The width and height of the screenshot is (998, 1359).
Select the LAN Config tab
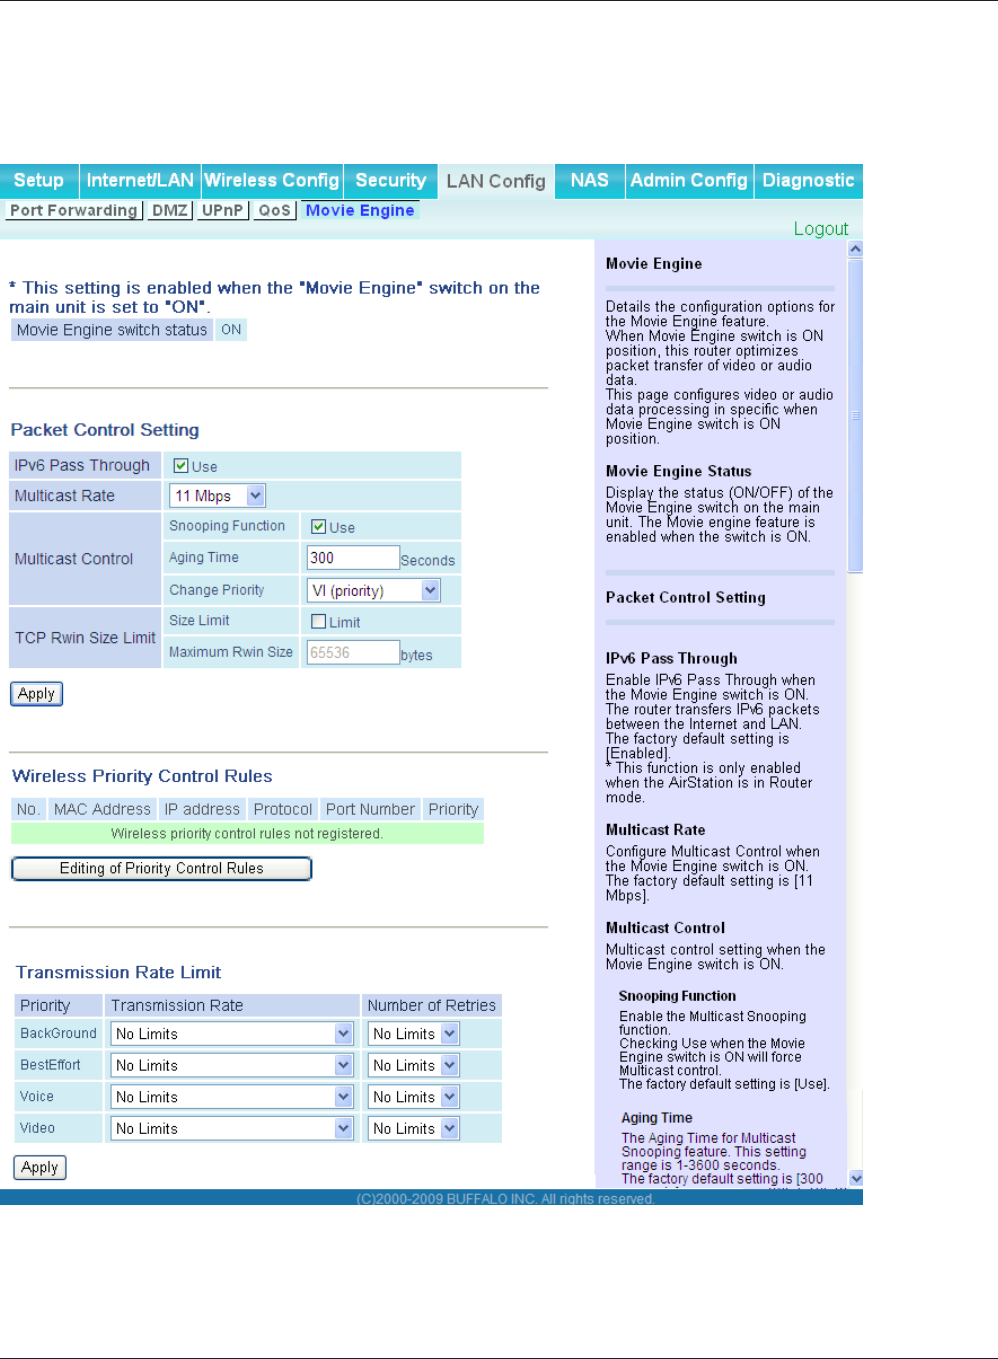pos(496,182)
